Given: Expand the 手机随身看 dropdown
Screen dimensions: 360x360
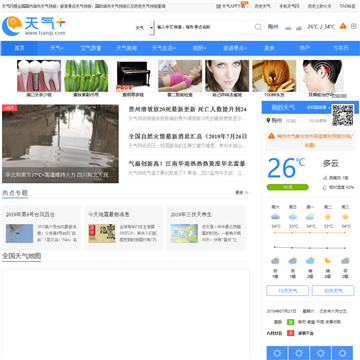Looking at the screenshot, I should click(319, 108).
